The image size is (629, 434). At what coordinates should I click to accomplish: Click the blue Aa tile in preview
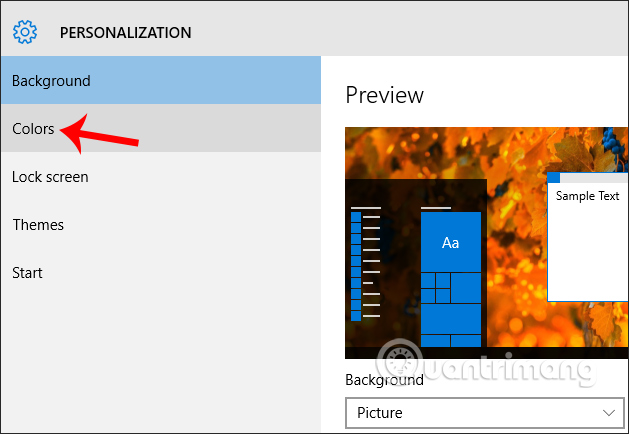[x=451, y=243]
